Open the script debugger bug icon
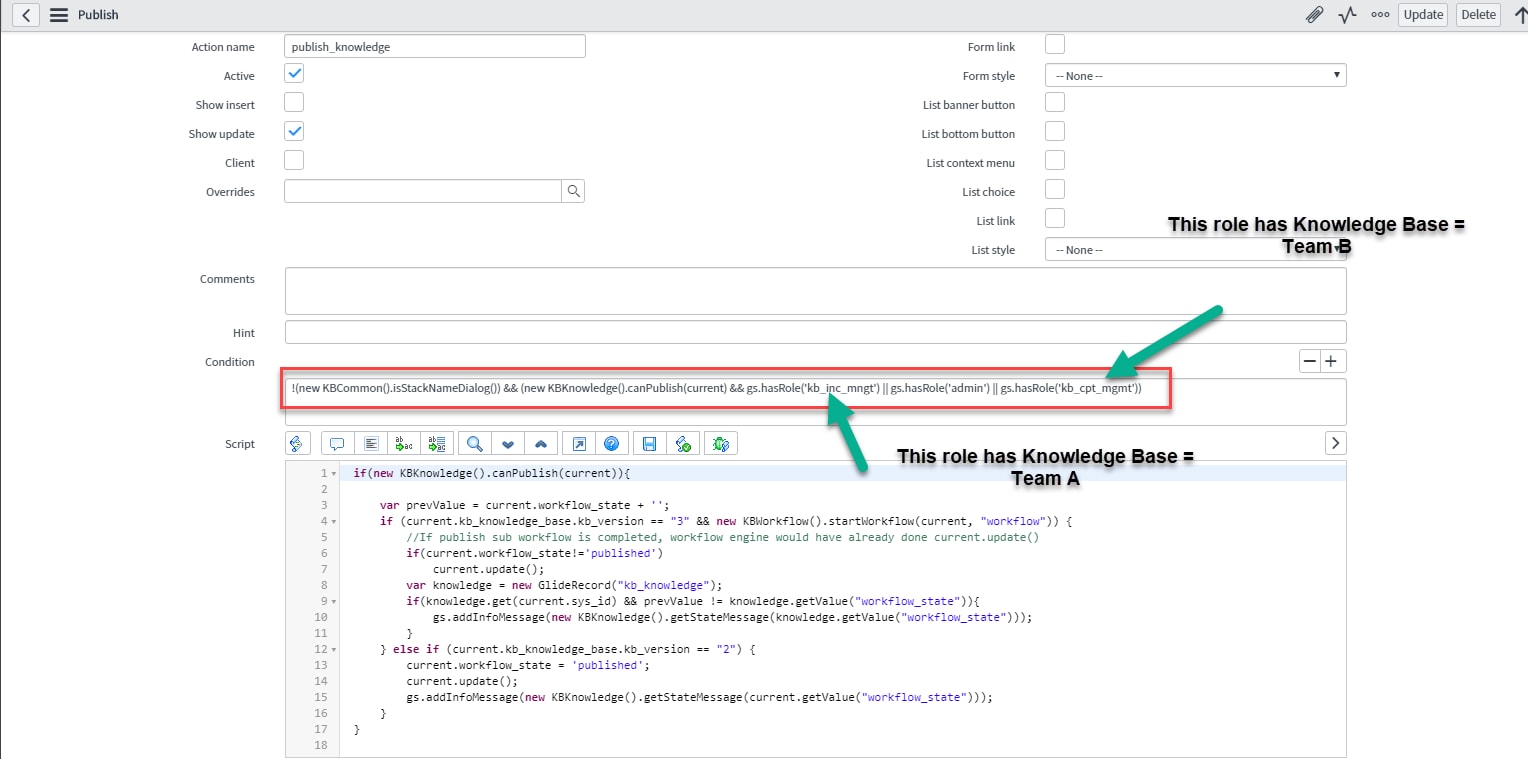Image resolution: width=1528 pixels, height=759 pixels. pos(721,443)
